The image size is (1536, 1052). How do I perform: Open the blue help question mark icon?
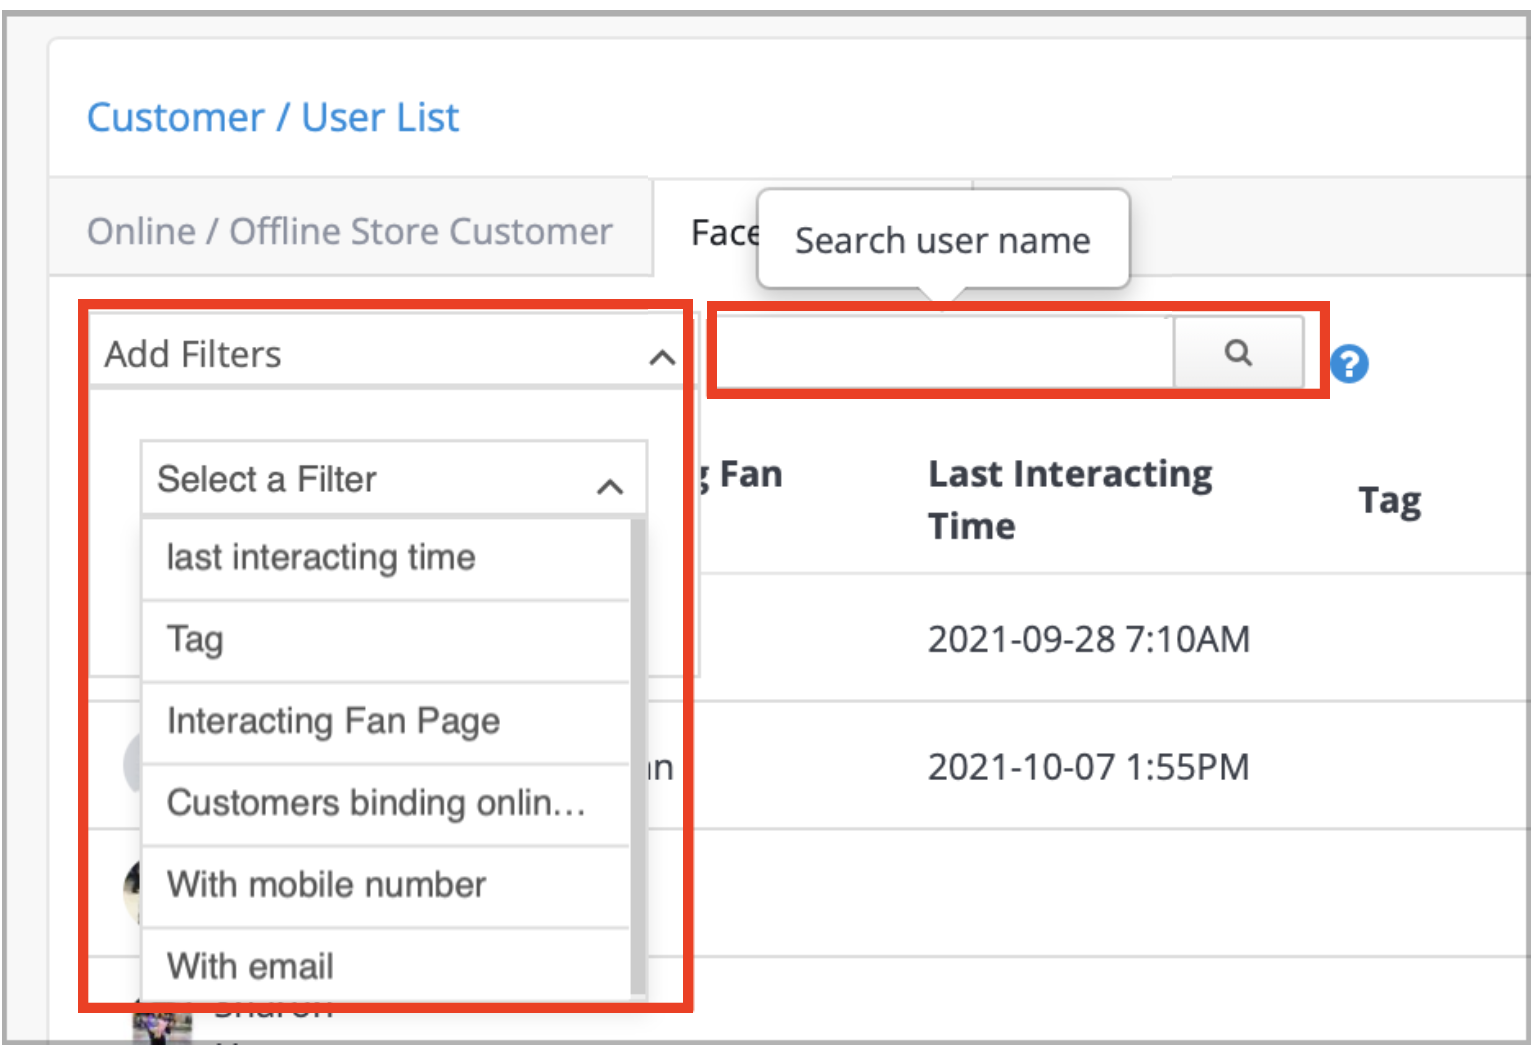point(1349,364)
